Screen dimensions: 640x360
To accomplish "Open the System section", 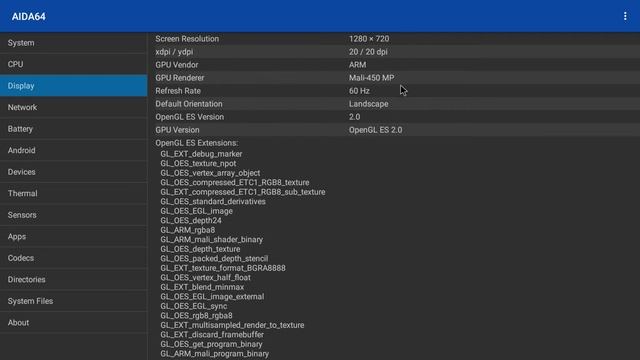I will (x=73, y=43).
